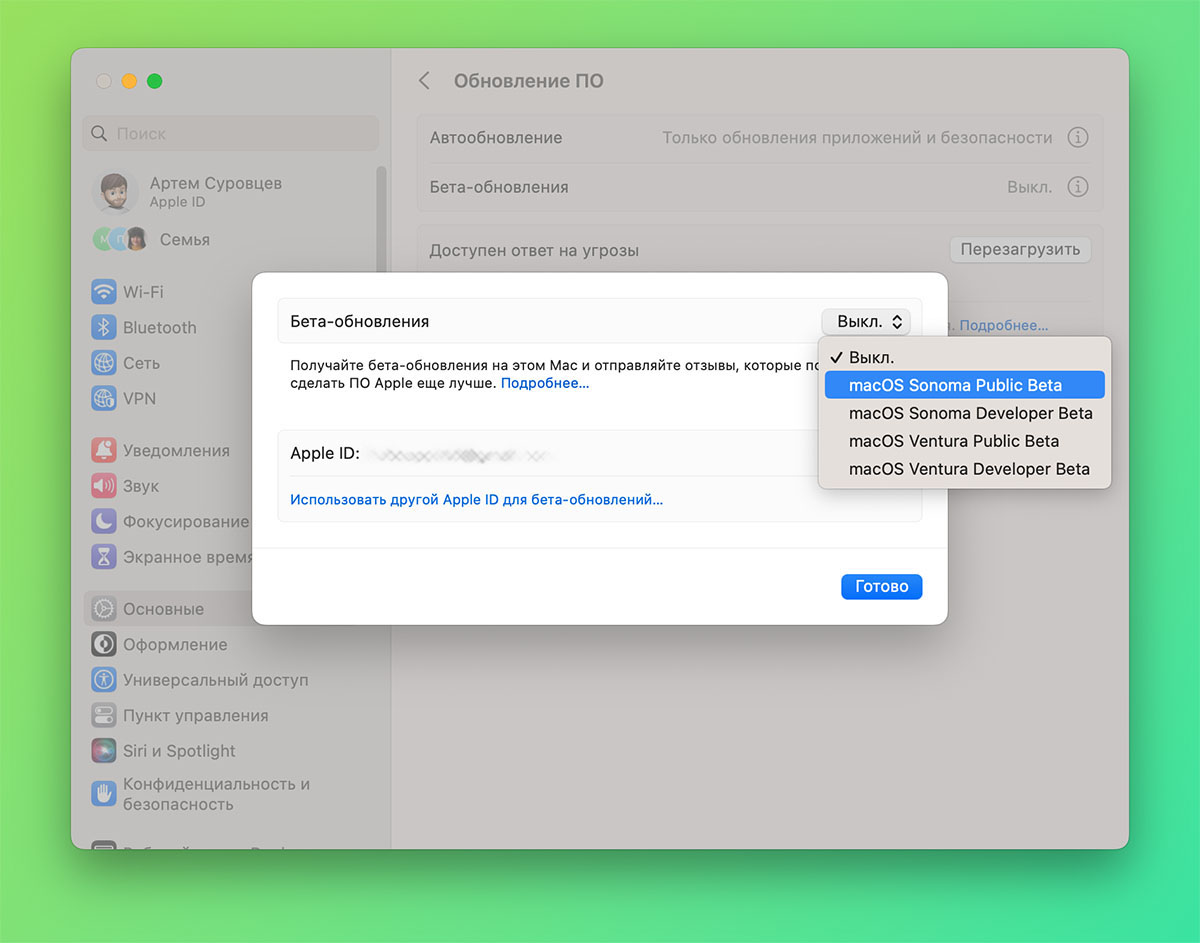
Task: Open Wi-Fi settings icon
Action: click(104, 292)
